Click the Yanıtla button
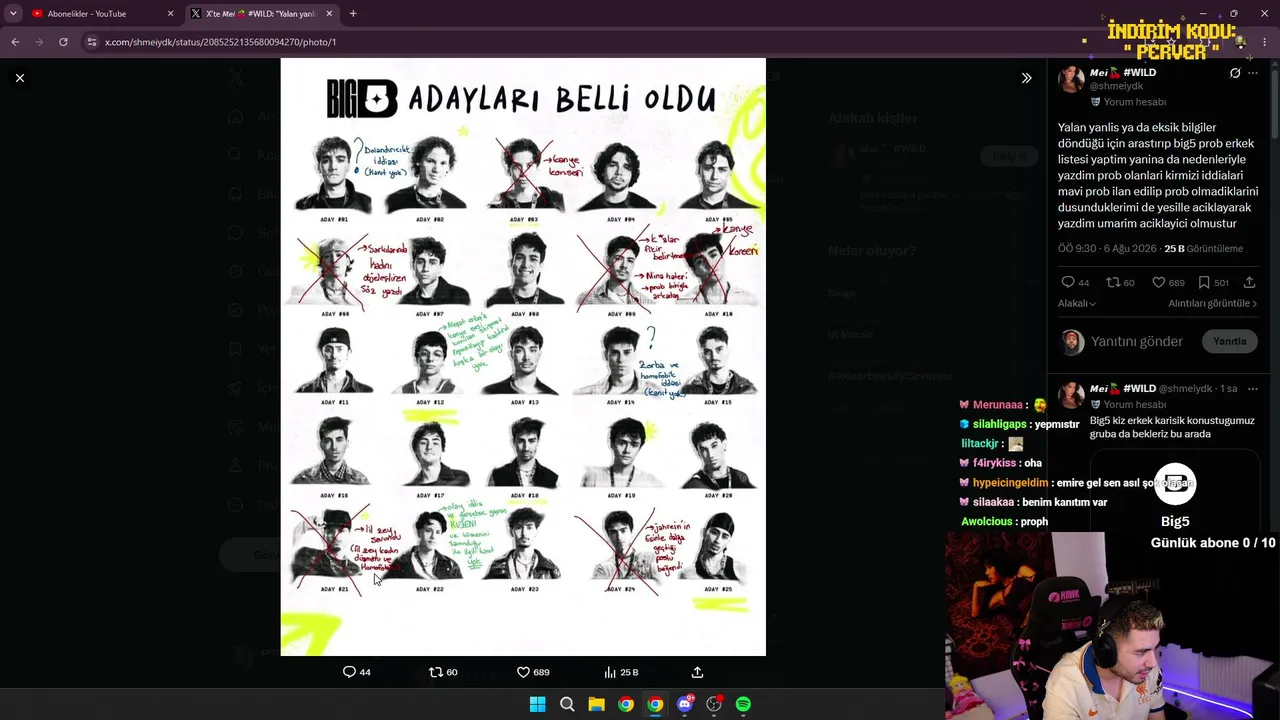This screenshot has height=720, width=1280. (x=1229, y=341)
